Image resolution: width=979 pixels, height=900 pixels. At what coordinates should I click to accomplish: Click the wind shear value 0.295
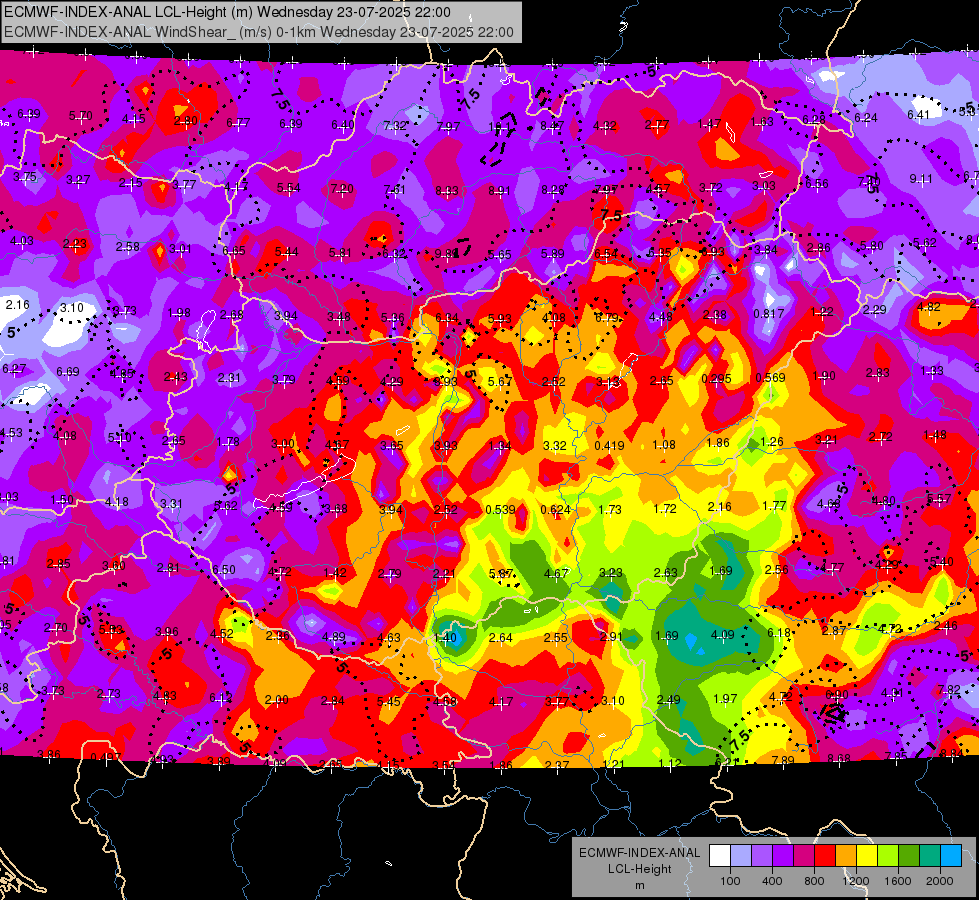pyautogui.click(x=716, y=379)
